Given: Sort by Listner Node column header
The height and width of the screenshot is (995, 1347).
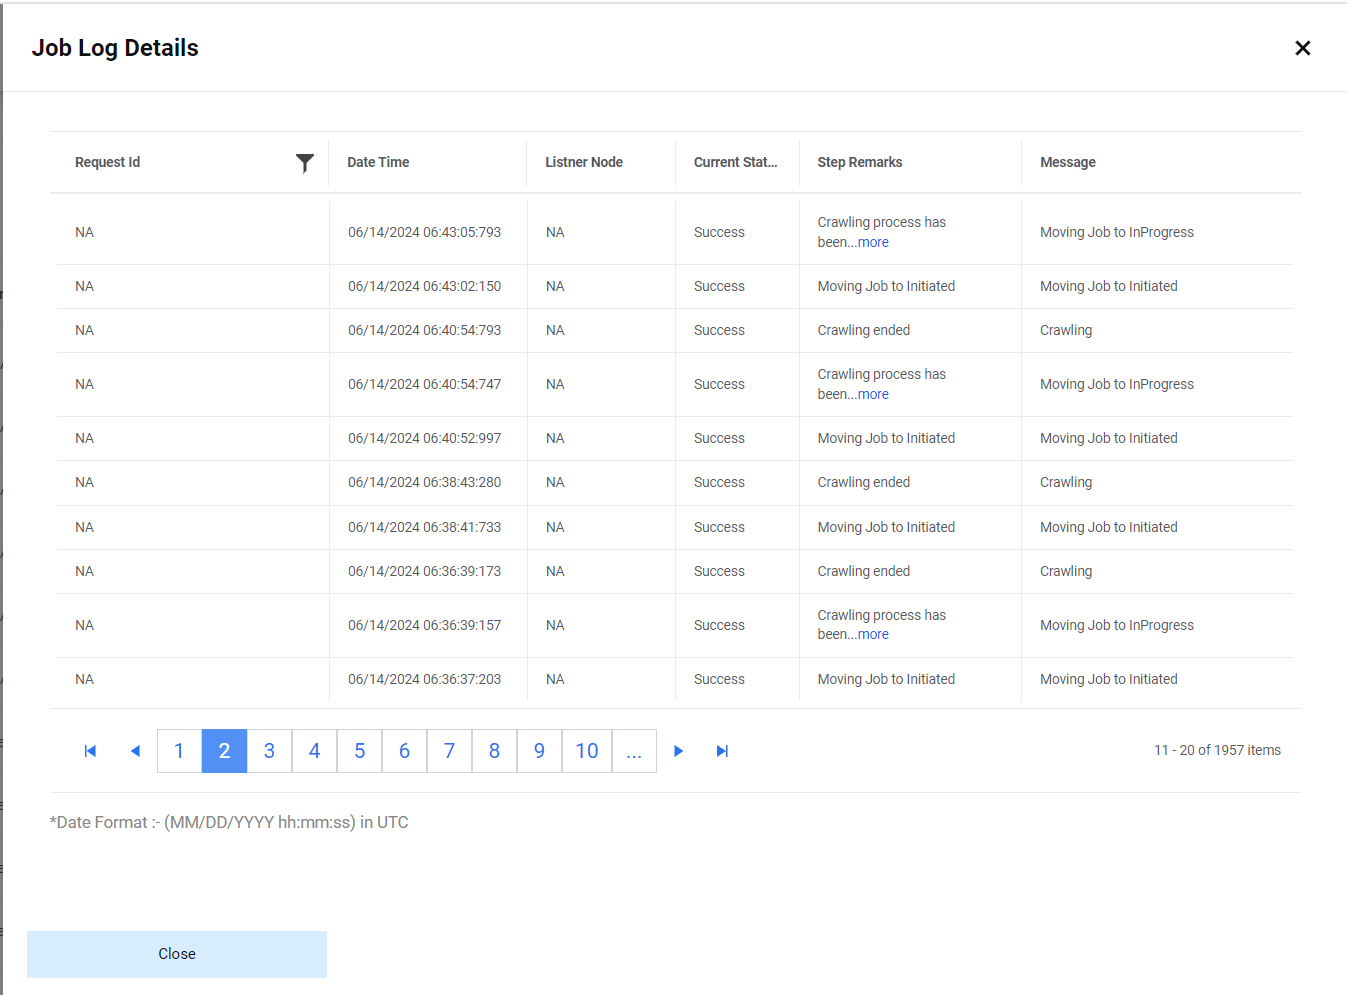Looking at the screenshot, I should click(583, 162).
